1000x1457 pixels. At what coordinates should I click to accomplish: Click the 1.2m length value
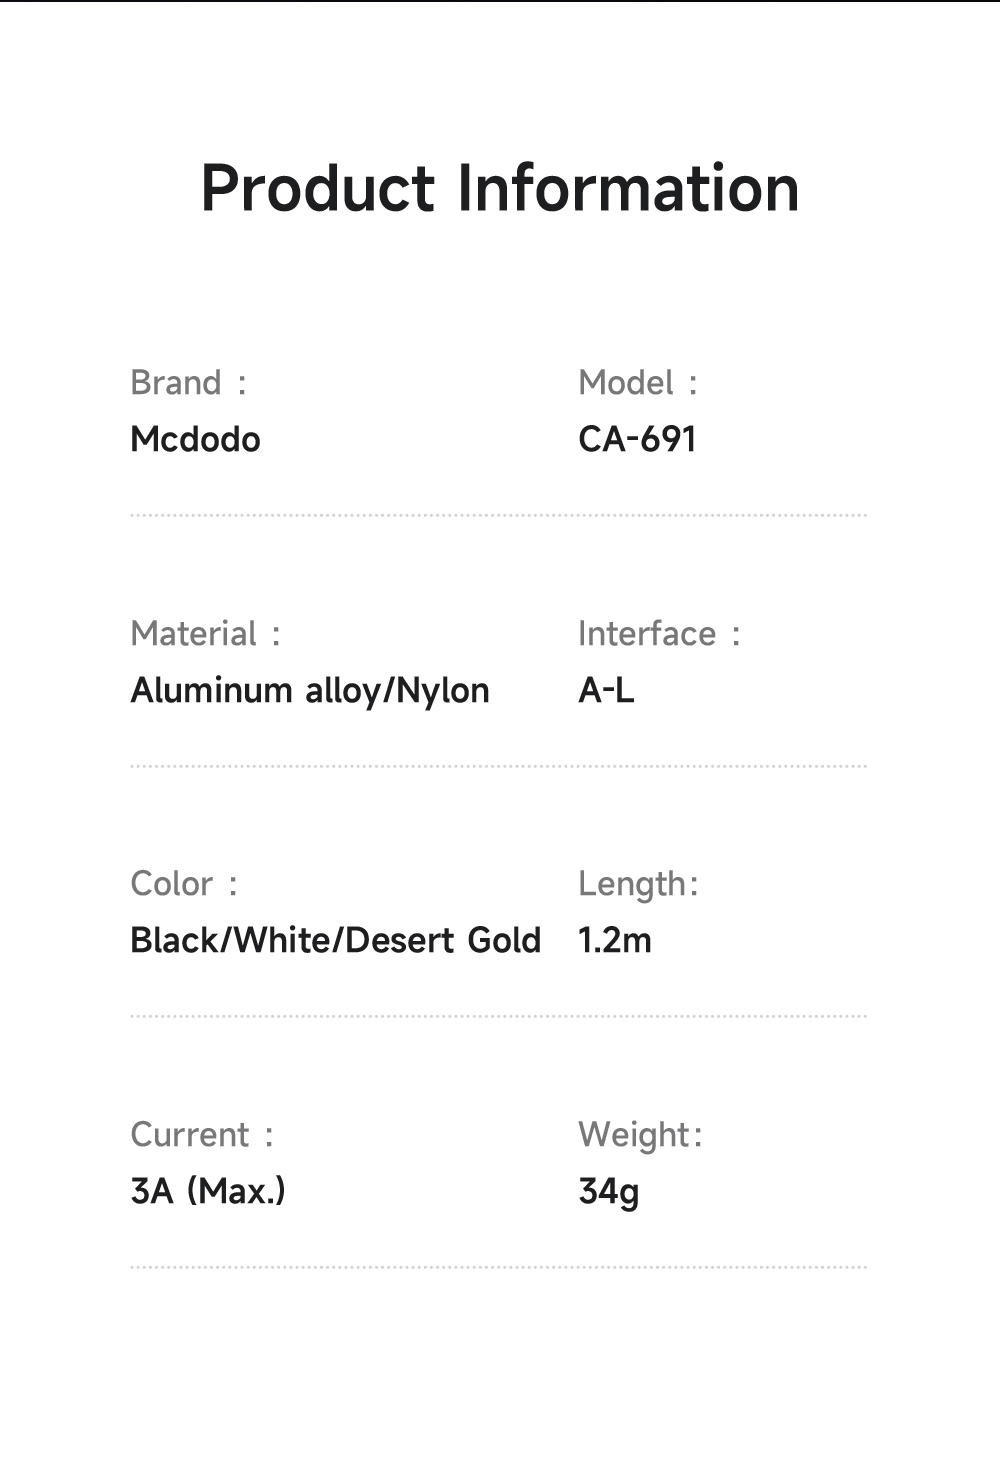[x=614, y=941]
